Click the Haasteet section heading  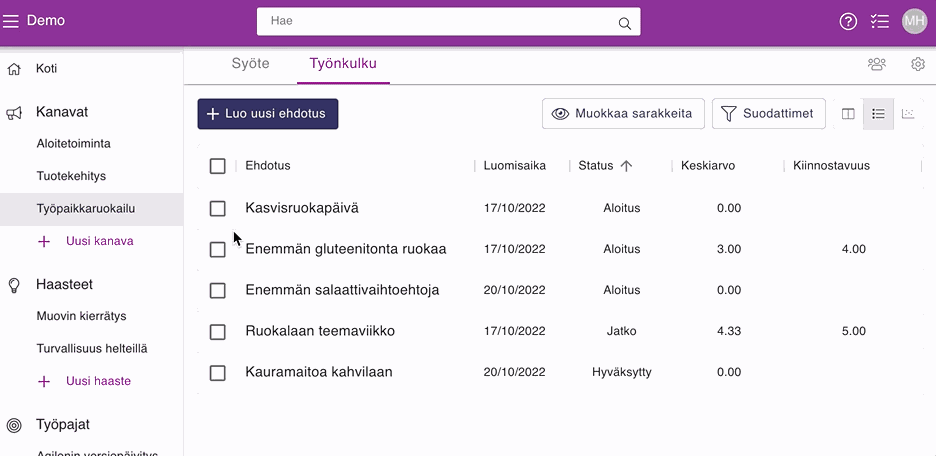64,285
